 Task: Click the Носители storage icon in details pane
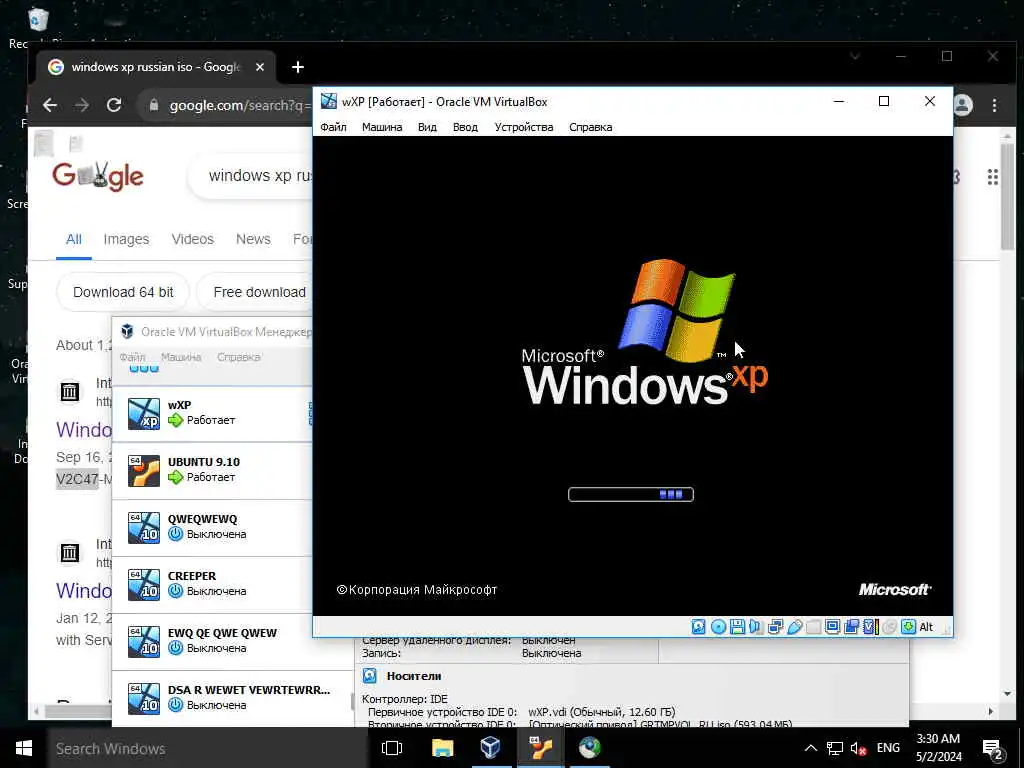tap(370, 676)
